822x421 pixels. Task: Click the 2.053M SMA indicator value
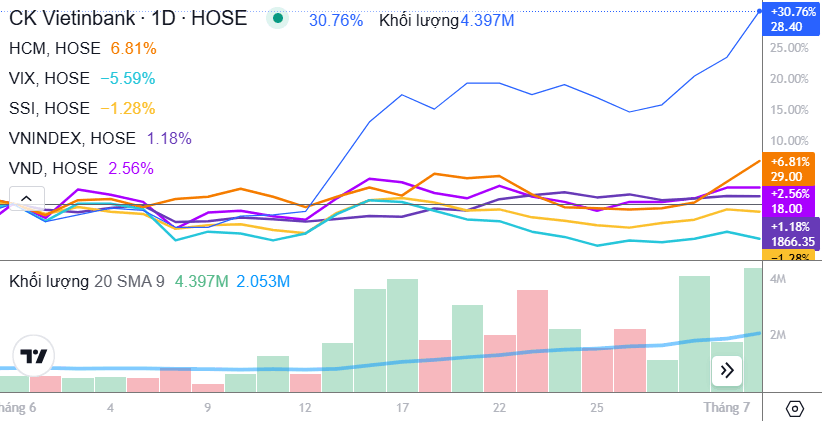tap(263, 282)
